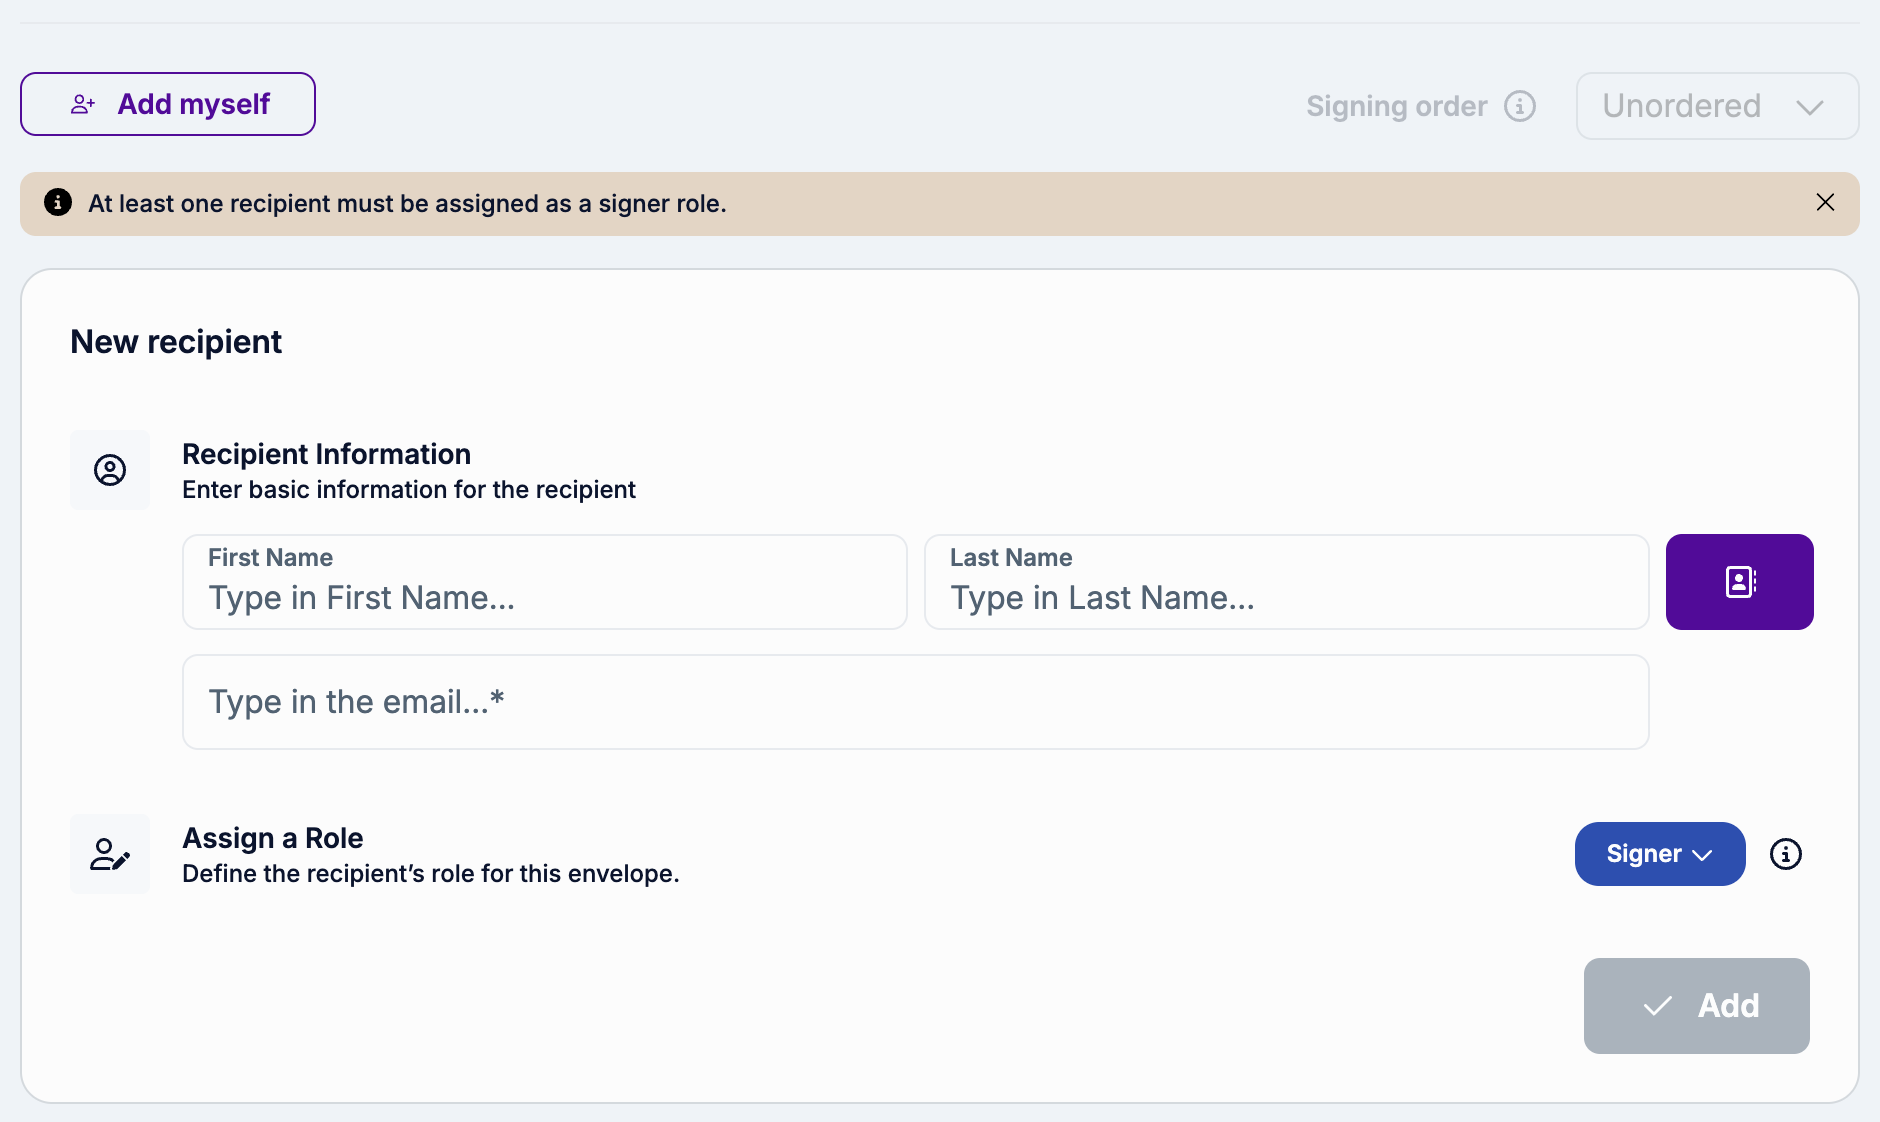This screenshot has width=1880, height=1122.
Task: Open the Unordered signing order dropdown
Action: pyautogui.click(x=1716, y=106)
